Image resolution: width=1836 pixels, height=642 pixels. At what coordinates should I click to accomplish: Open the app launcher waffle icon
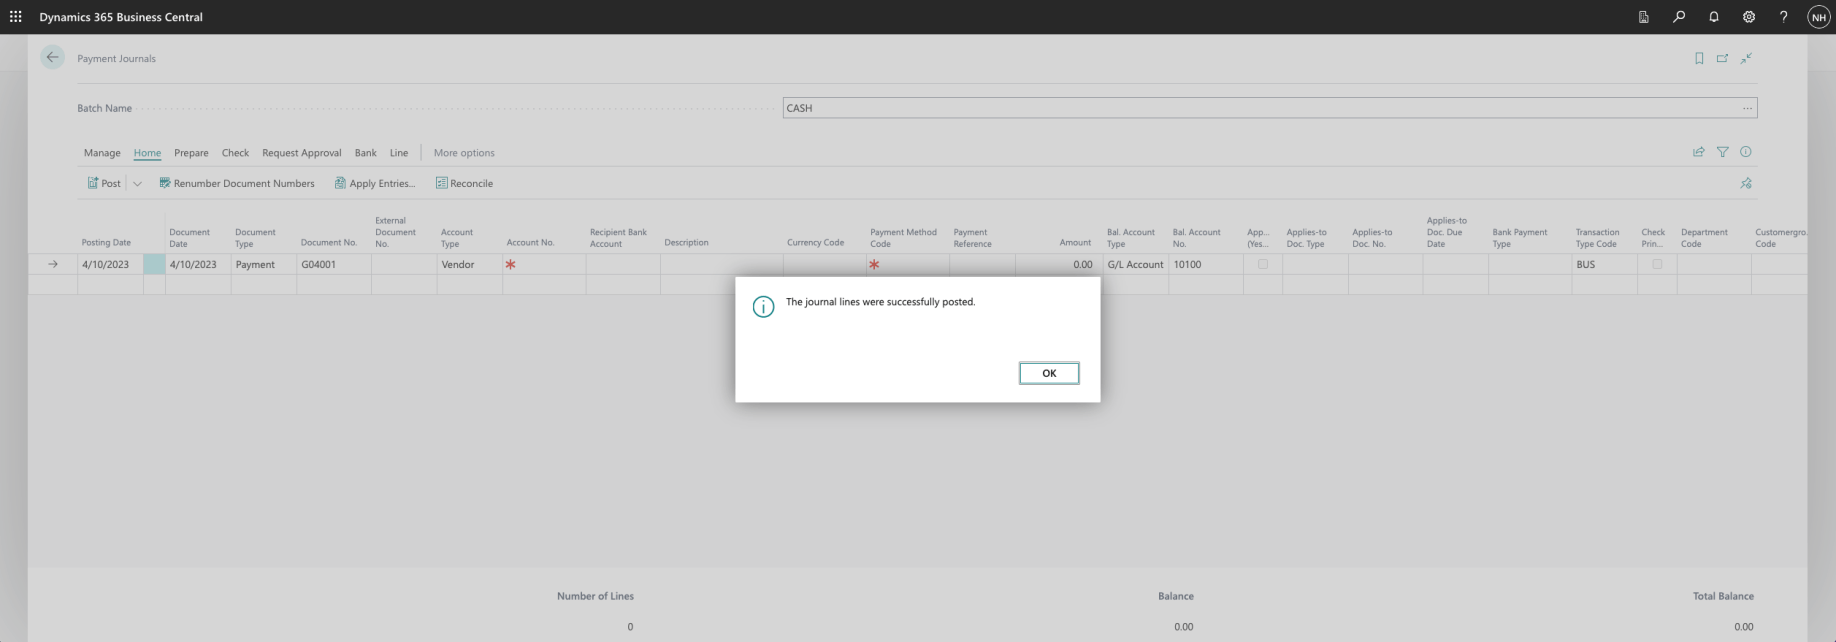16,17
